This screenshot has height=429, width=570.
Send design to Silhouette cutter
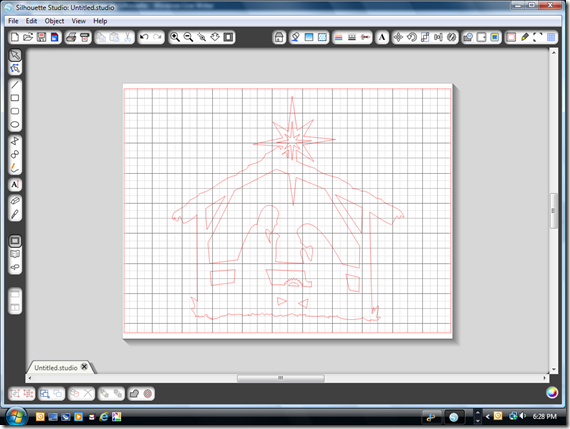[85, 37]
